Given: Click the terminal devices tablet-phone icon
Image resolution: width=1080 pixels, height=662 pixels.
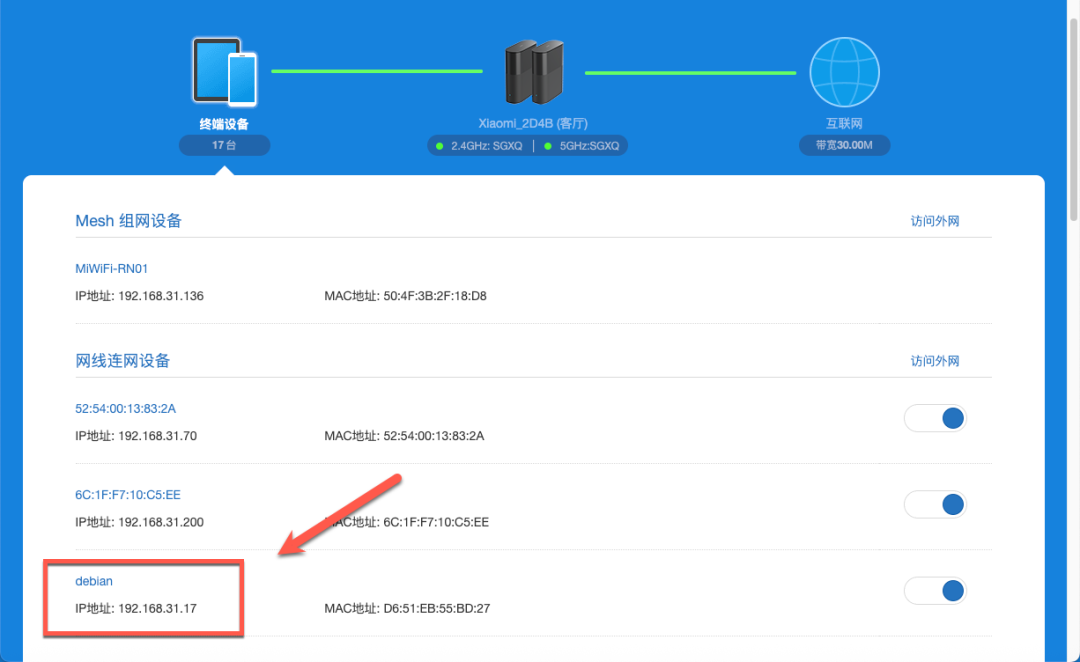Looking at the screenshot, I should 225,72.
